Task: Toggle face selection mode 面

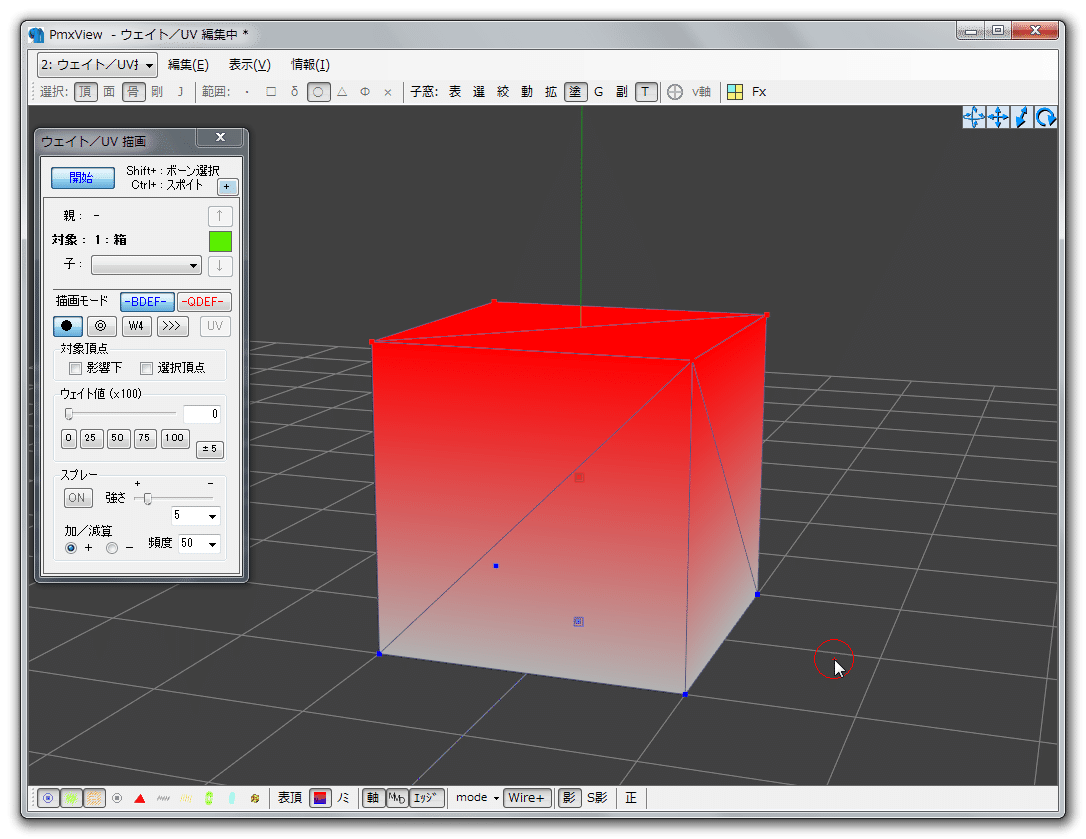Action: 109,91
